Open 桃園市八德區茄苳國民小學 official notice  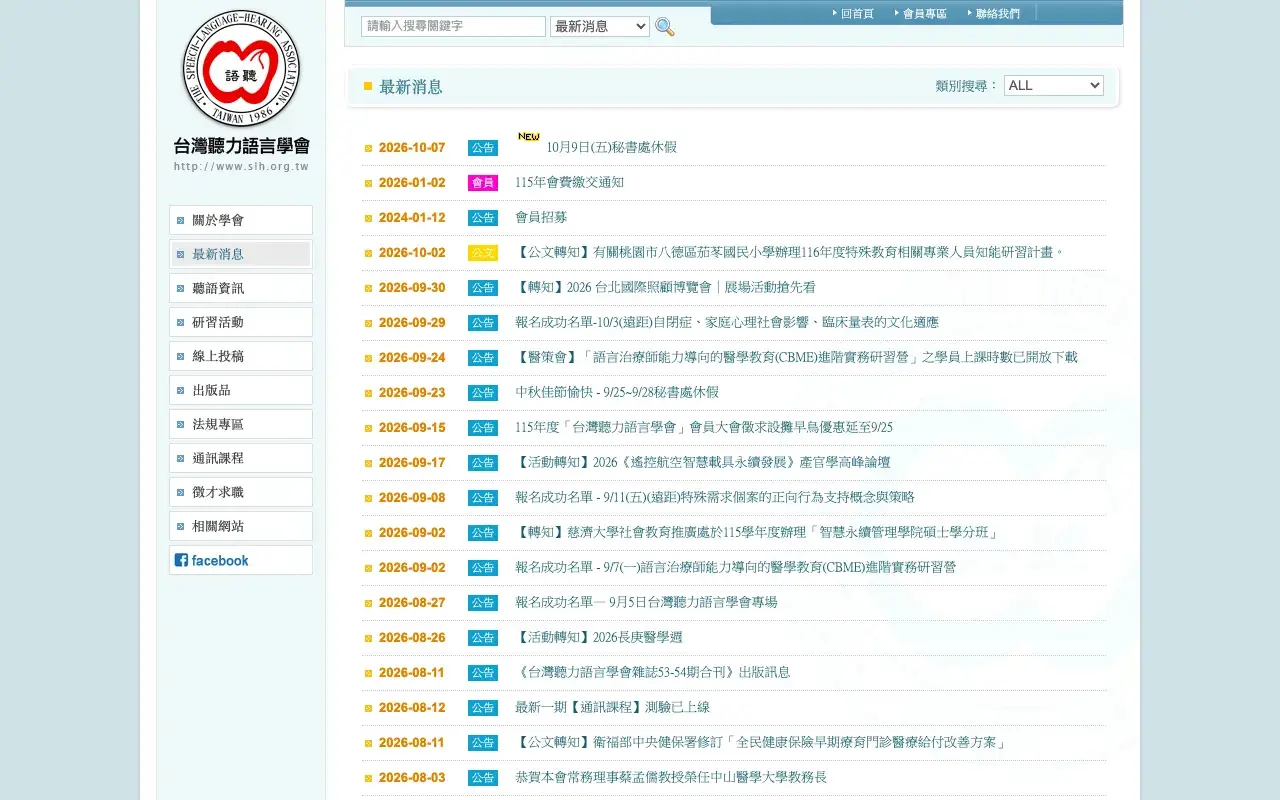[790, 253]
